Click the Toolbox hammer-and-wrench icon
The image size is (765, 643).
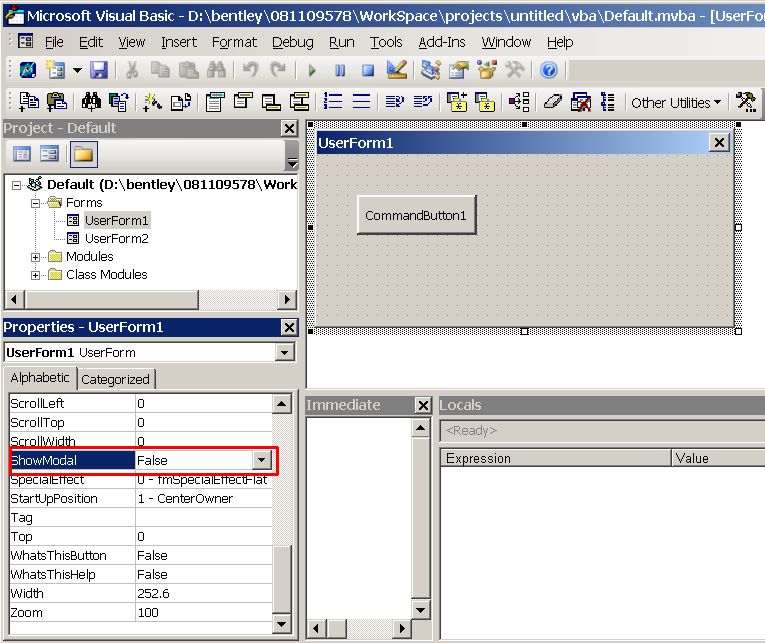[515, 71]
